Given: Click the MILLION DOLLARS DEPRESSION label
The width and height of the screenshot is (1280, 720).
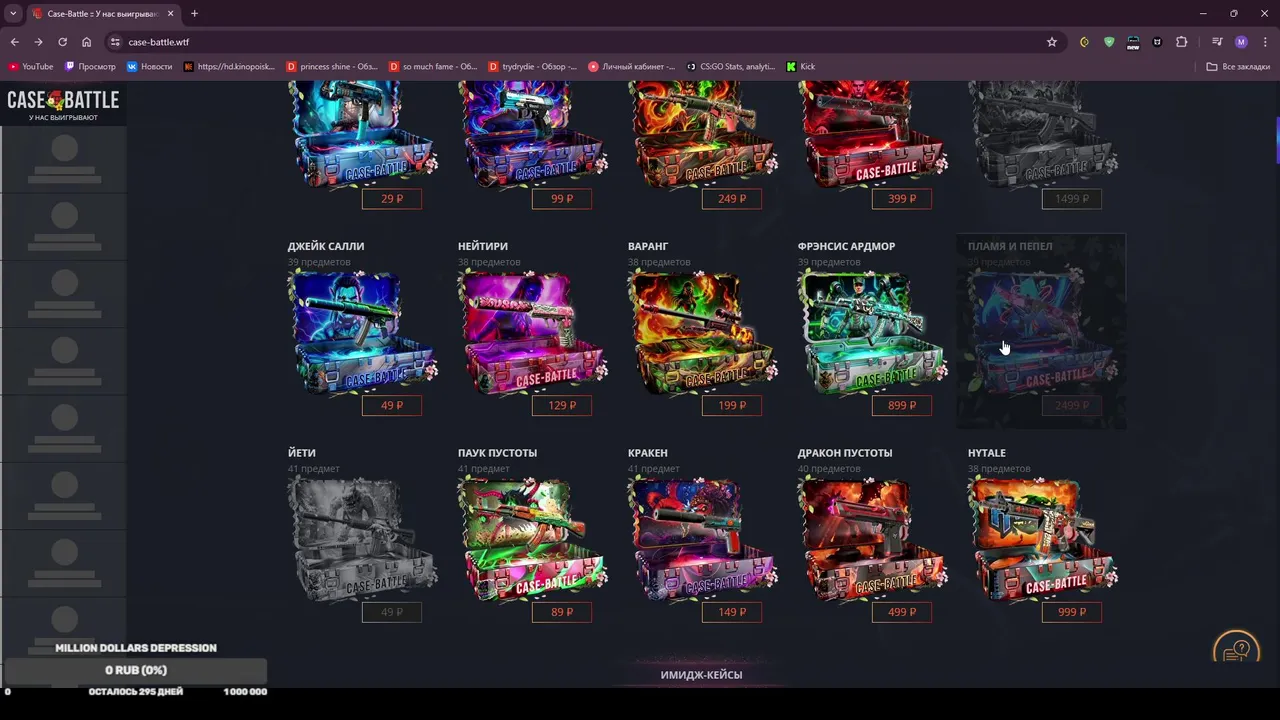Looking at the screenshot, I should pyautogui.click(x=136, y=648).
